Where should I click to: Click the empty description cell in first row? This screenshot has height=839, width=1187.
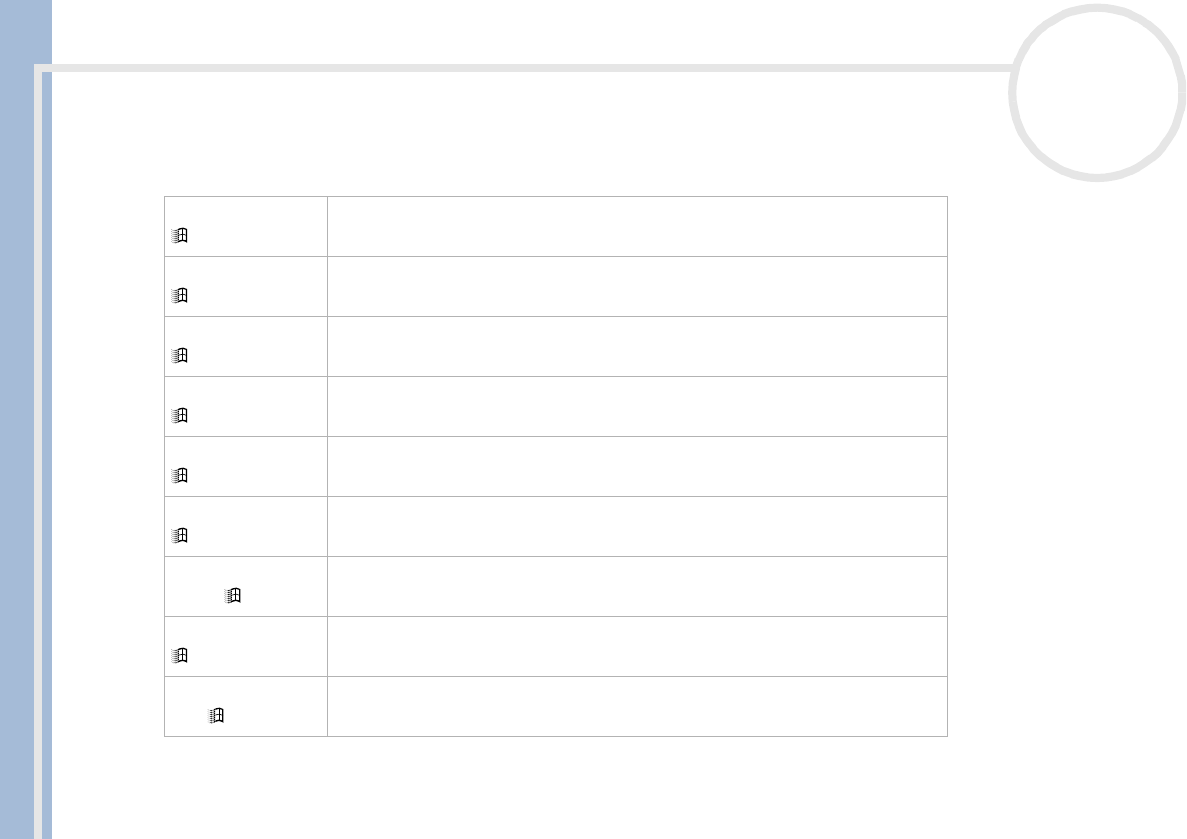coord(637,226)
